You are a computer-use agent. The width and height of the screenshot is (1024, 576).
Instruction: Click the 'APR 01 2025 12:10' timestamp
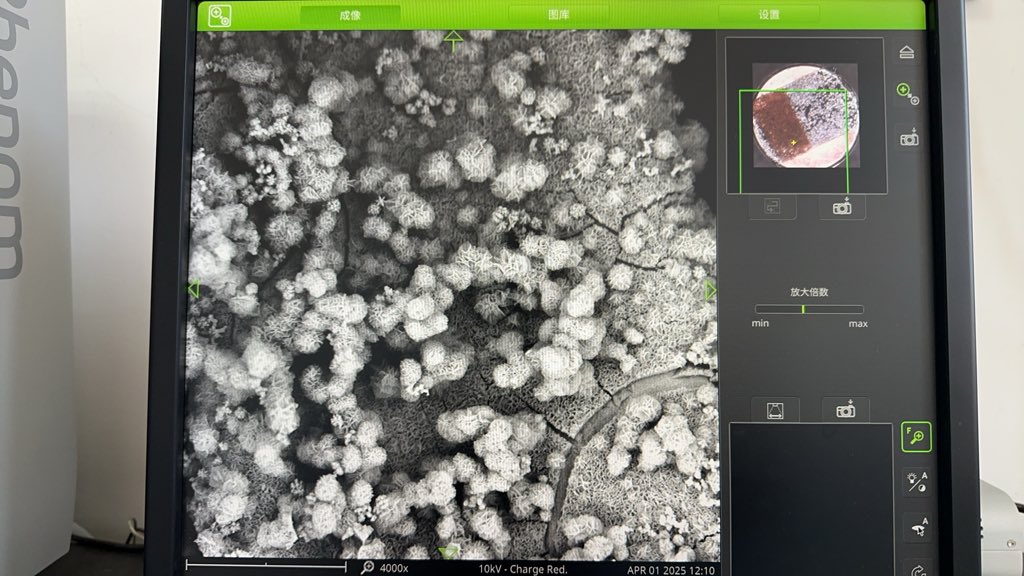[671, 570]
